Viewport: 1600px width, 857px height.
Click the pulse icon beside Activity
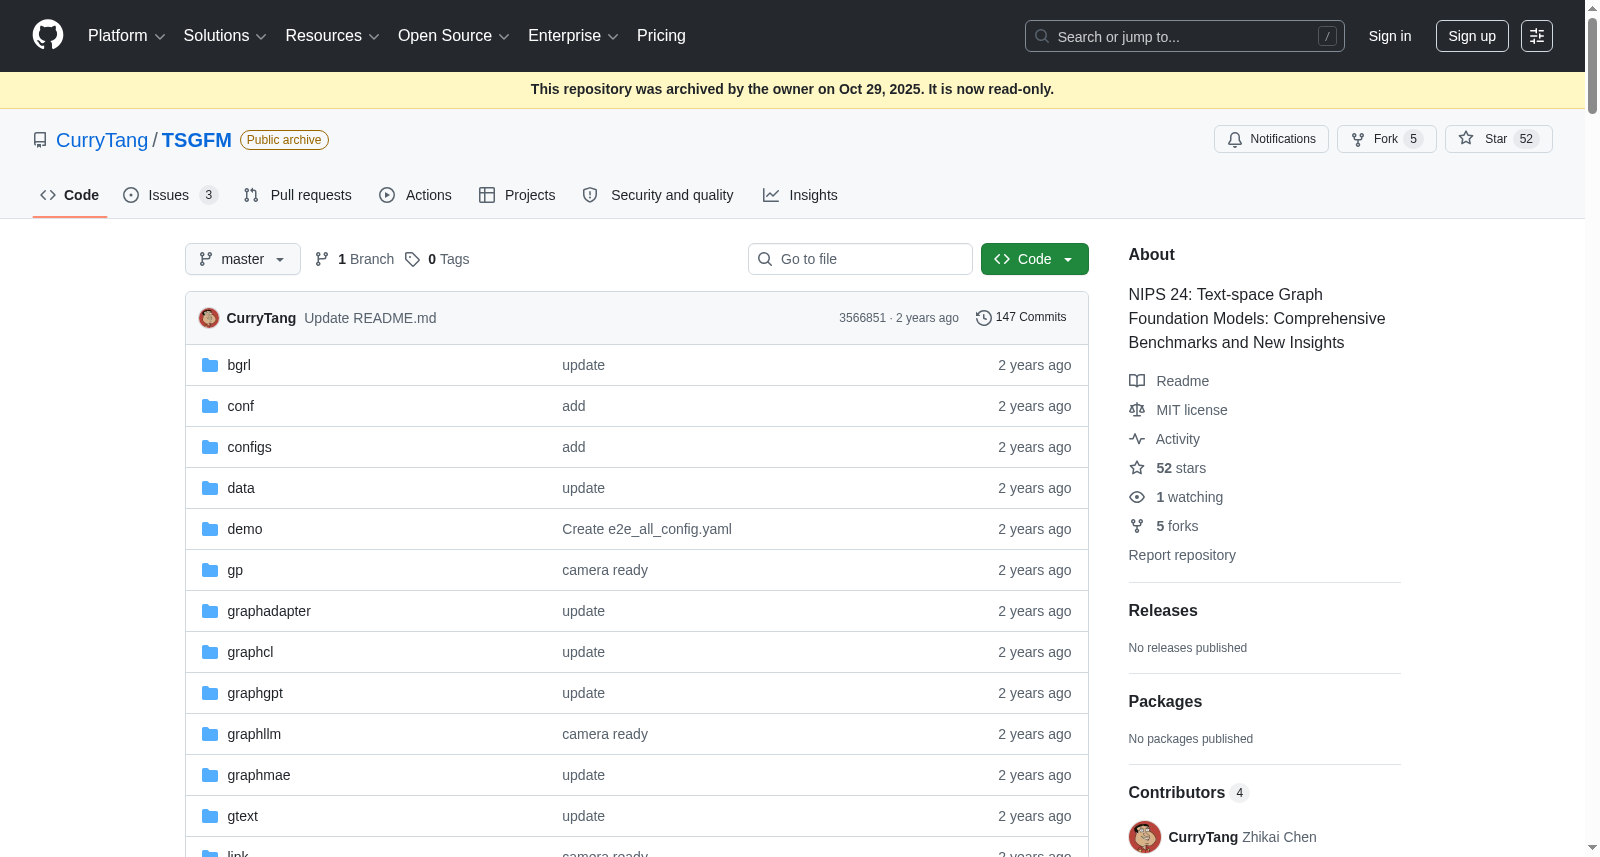click(1137, 439)
